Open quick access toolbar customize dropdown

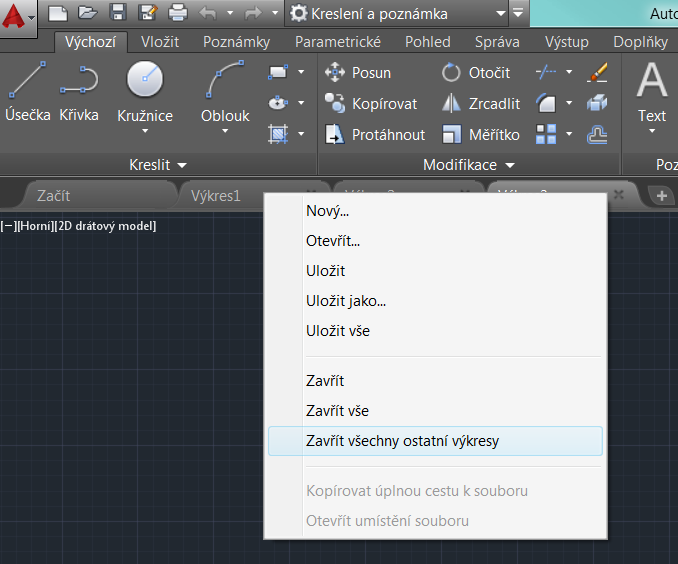coord(518,13)
